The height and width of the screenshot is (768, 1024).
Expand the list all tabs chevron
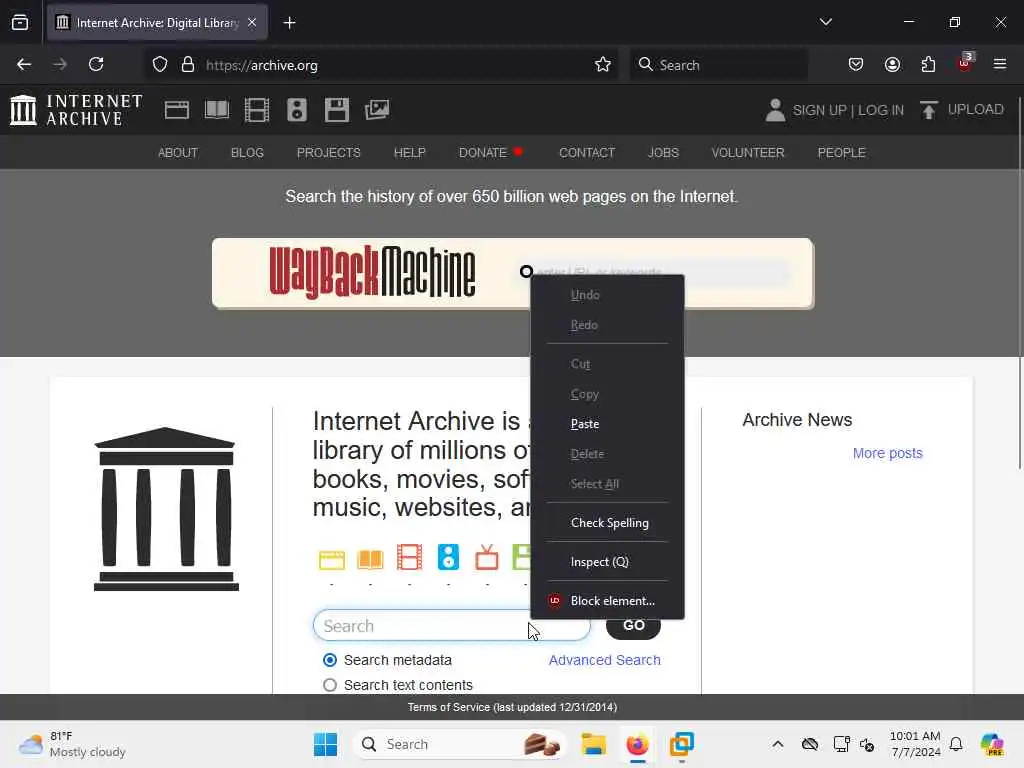(x=825, y=22)
